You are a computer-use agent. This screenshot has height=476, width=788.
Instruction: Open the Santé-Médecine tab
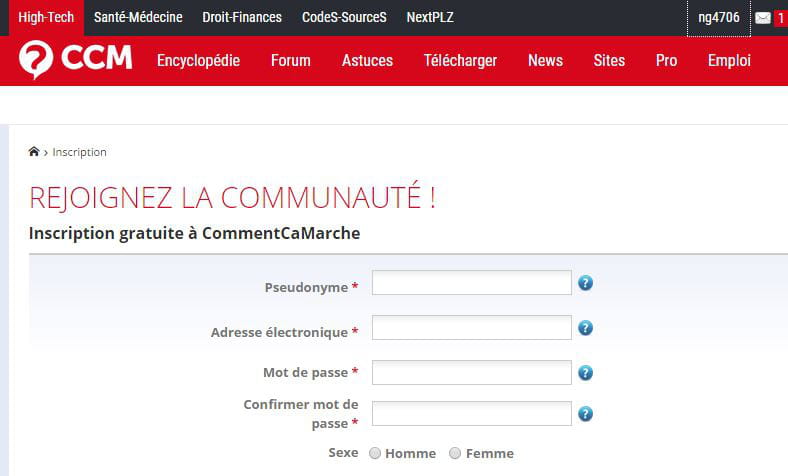[x=138, y=18]
